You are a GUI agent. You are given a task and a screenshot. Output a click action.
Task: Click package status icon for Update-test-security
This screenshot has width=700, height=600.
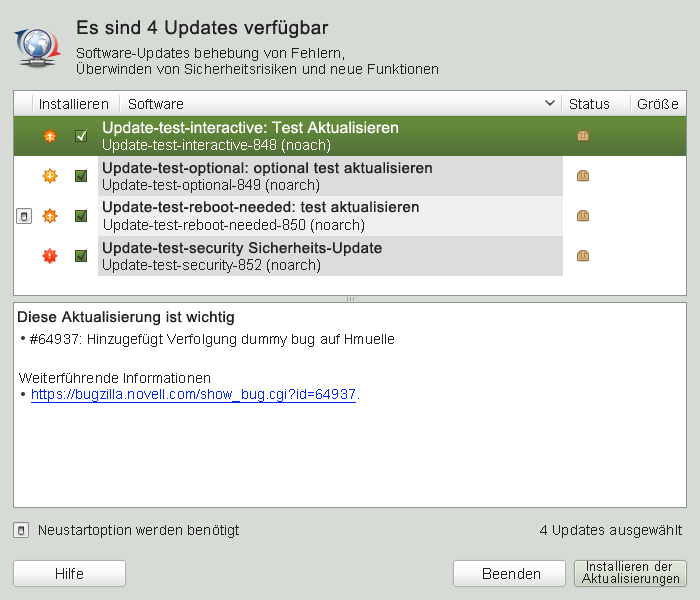(583, 256)
